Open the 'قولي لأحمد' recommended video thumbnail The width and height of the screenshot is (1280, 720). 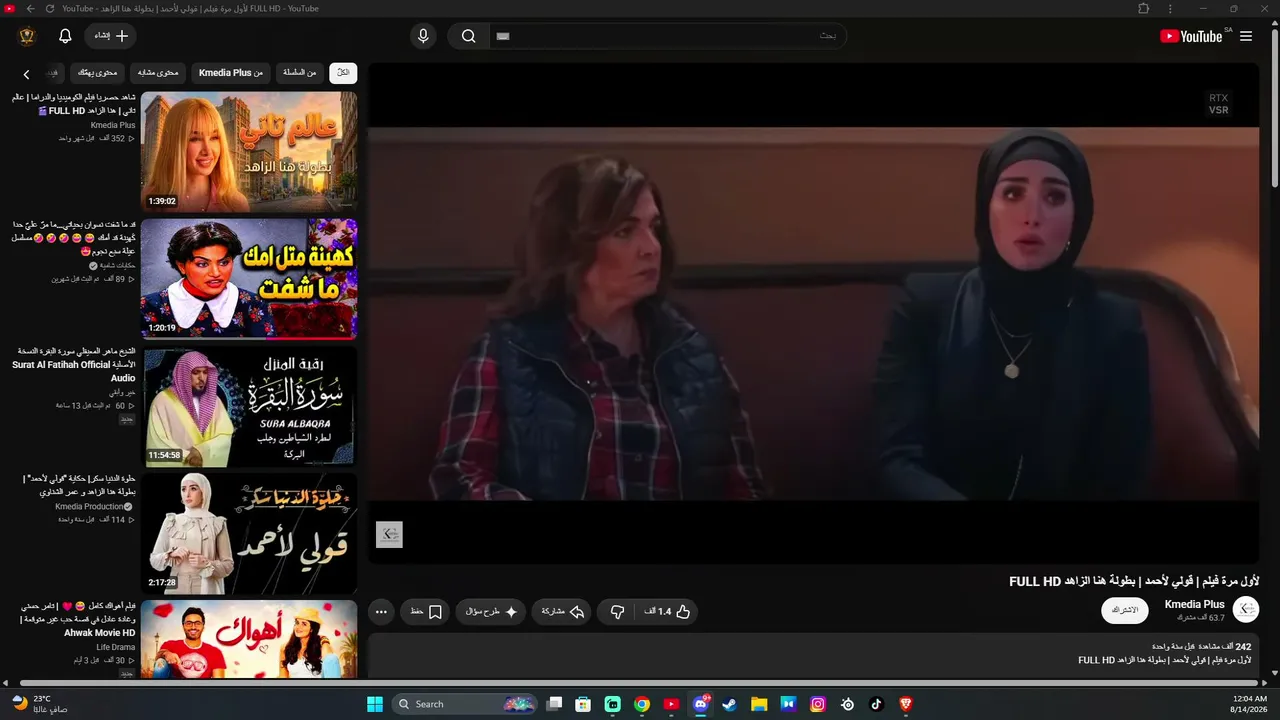[249, 535]
